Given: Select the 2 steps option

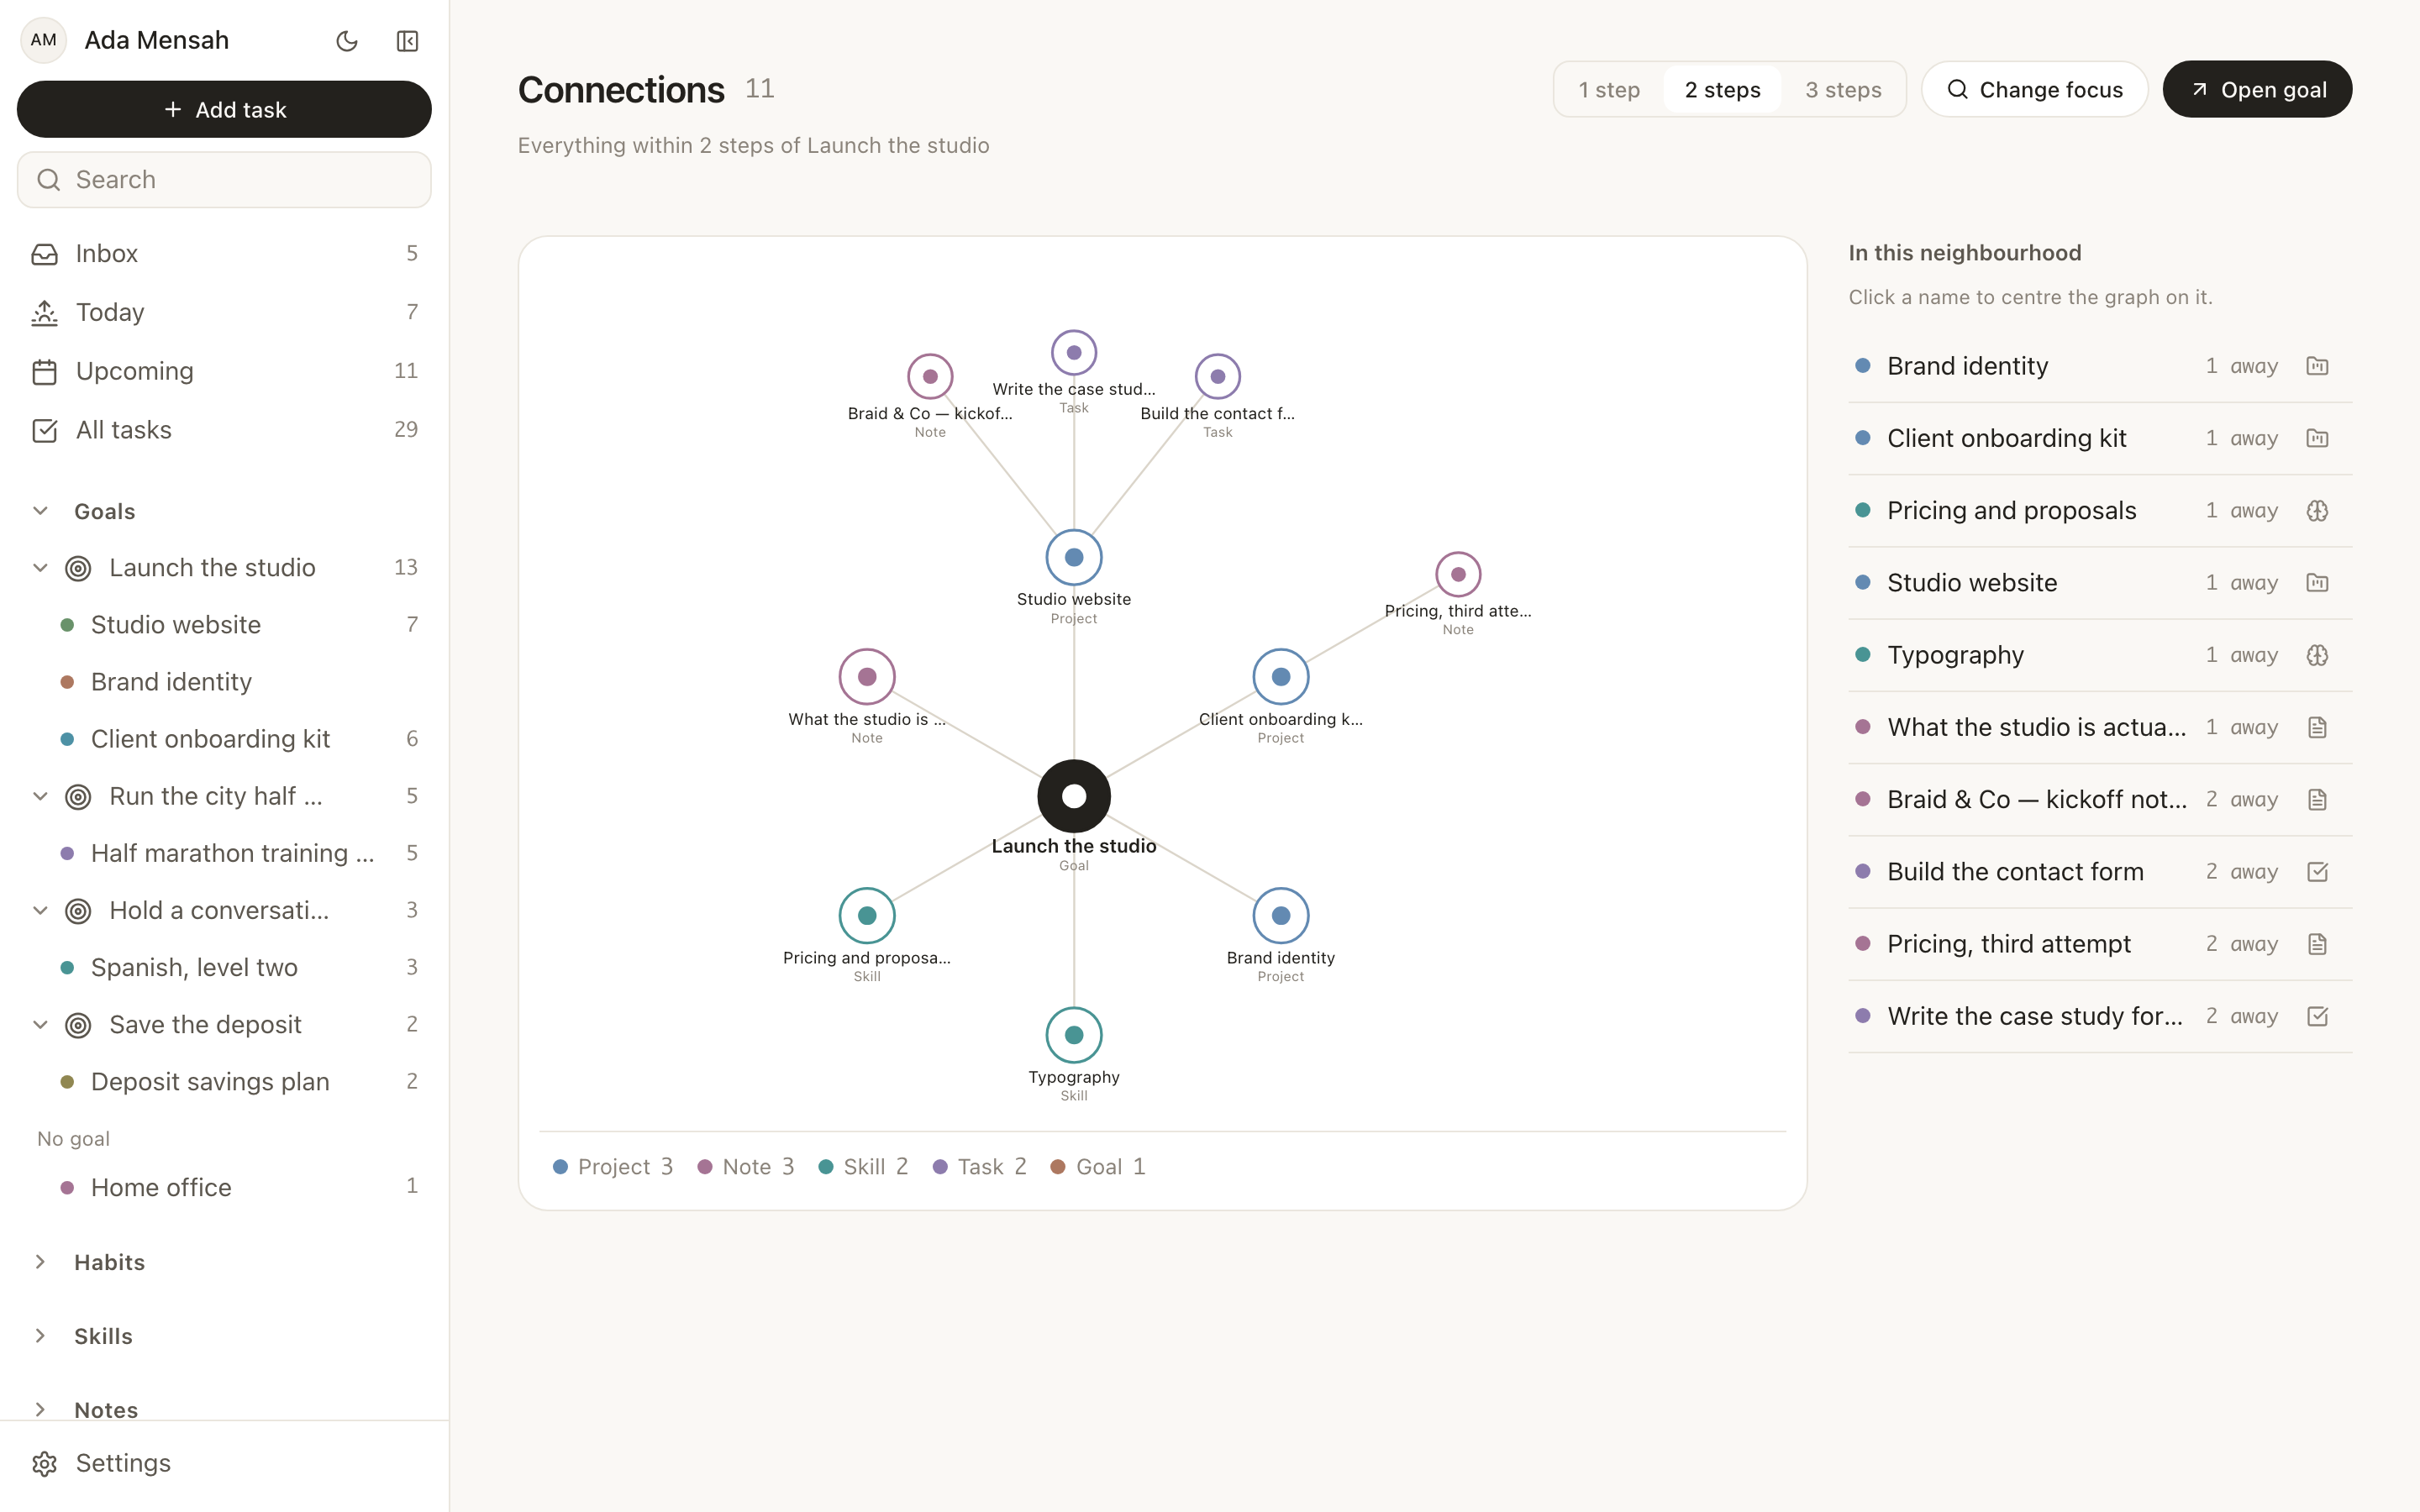Looking at the screenshot, I should point(1722,90).
